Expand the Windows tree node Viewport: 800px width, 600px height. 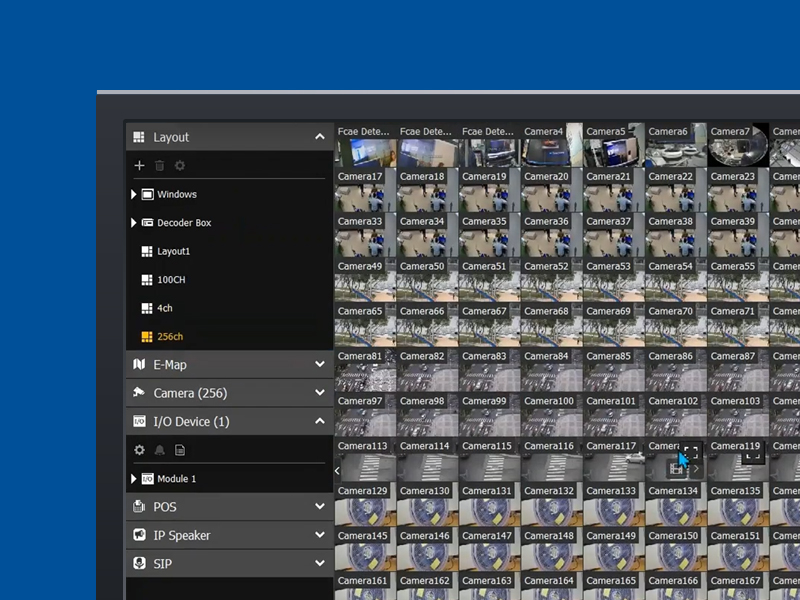134,194
